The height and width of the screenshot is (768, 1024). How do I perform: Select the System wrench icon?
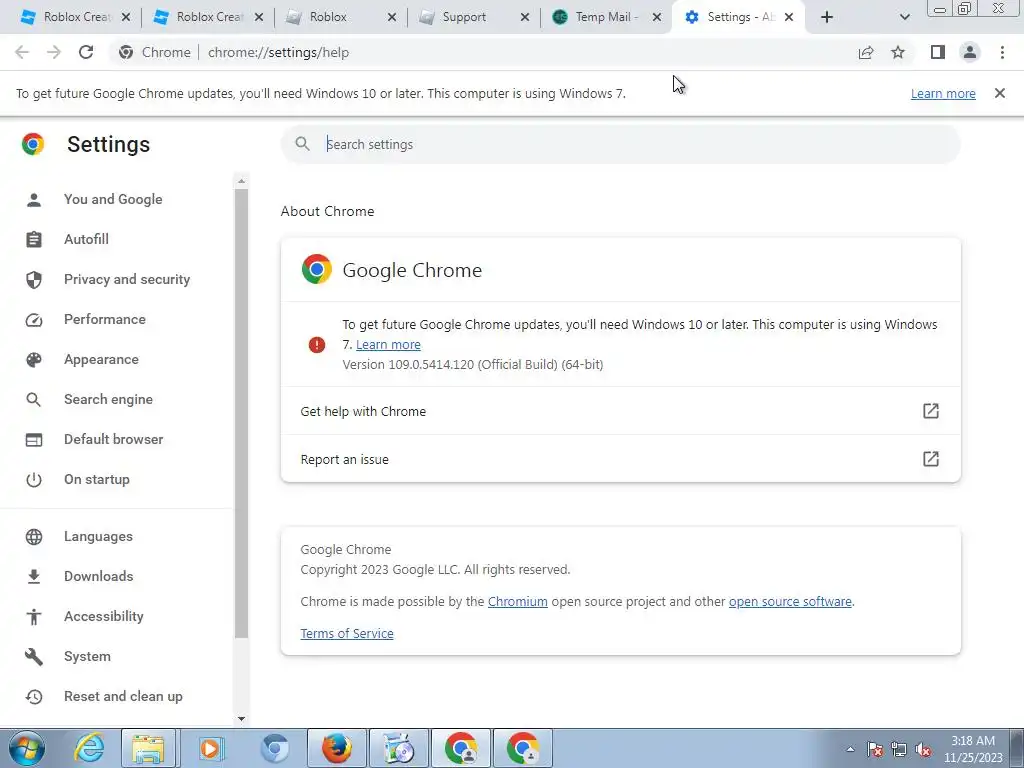click(34, 656)
